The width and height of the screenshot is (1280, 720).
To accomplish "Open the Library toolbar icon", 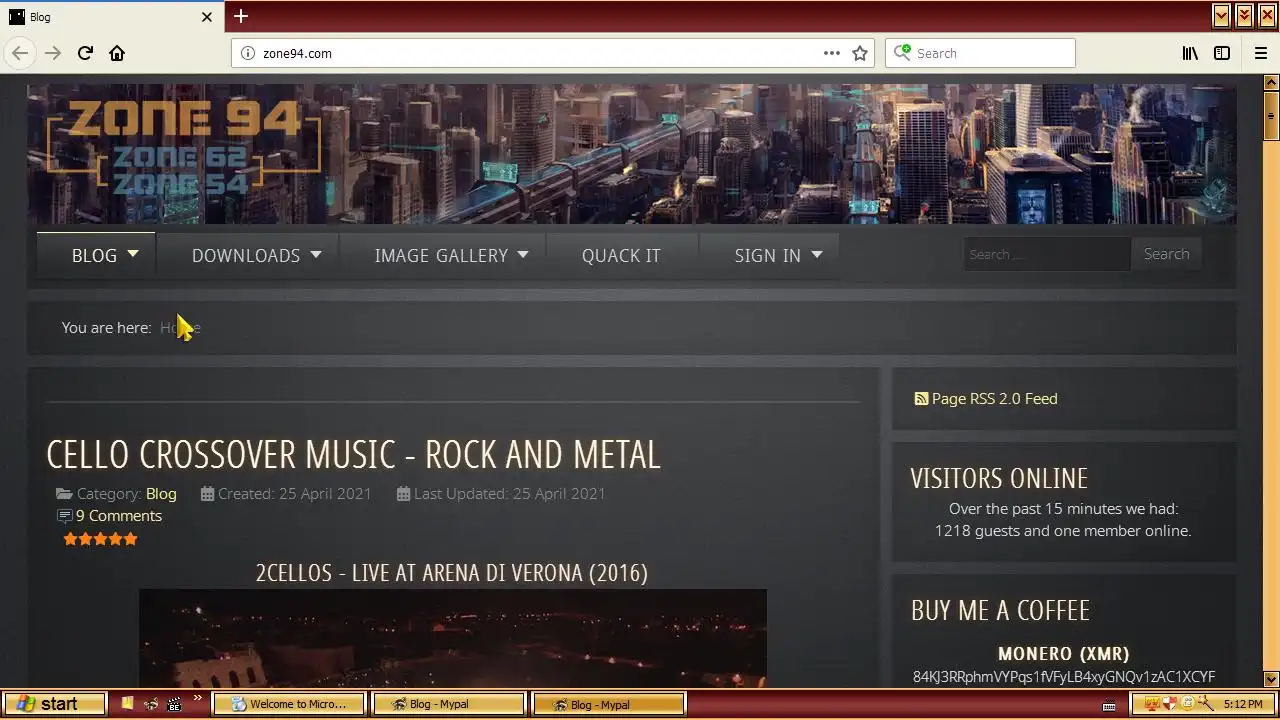I will tap(1190, 53).
